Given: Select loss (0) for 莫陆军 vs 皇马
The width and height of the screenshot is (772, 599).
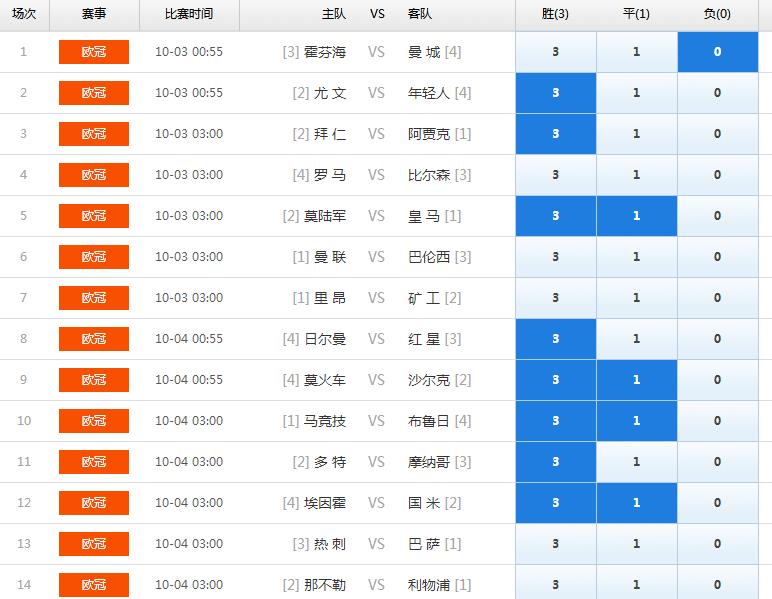Looking at the screenshot, I should [x=718, y=216].
